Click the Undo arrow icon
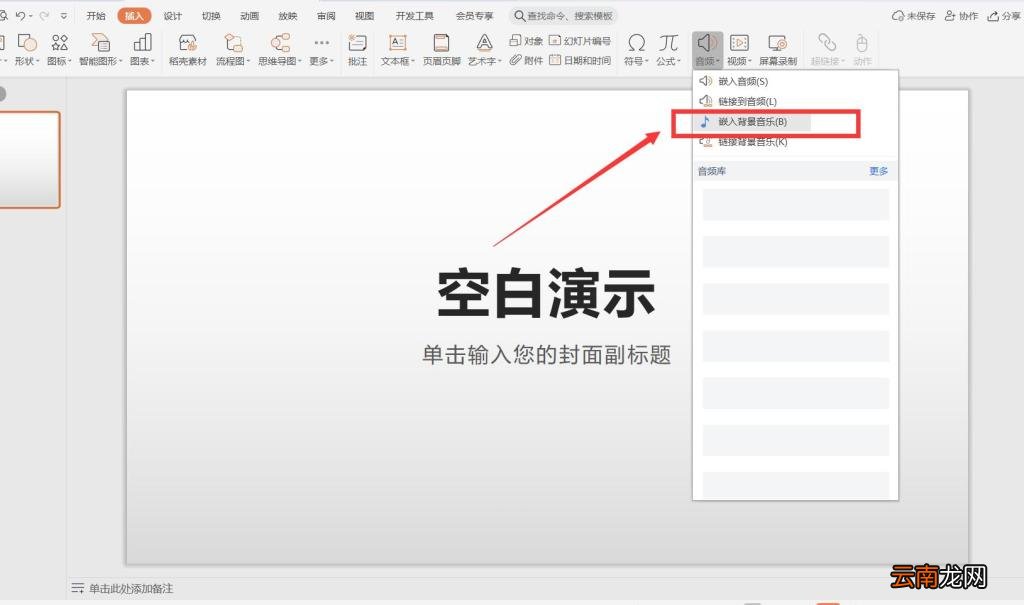Screen dimensions: 1024x605 [x=20, y=16]
